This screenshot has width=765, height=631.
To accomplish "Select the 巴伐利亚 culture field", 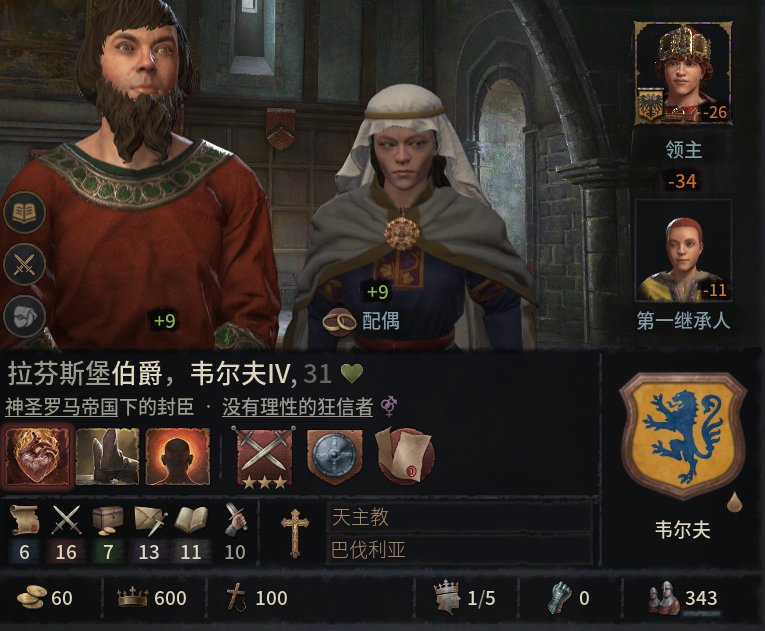I will pos(460,550).
